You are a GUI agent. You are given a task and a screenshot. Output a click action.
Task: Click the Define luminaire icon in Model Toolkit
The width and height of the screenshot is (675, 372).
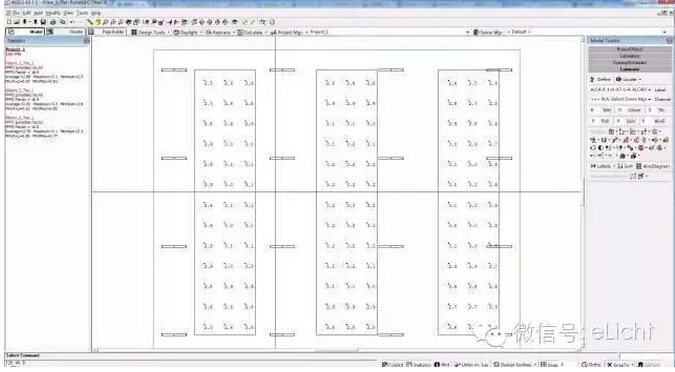[x=592, y=79]
